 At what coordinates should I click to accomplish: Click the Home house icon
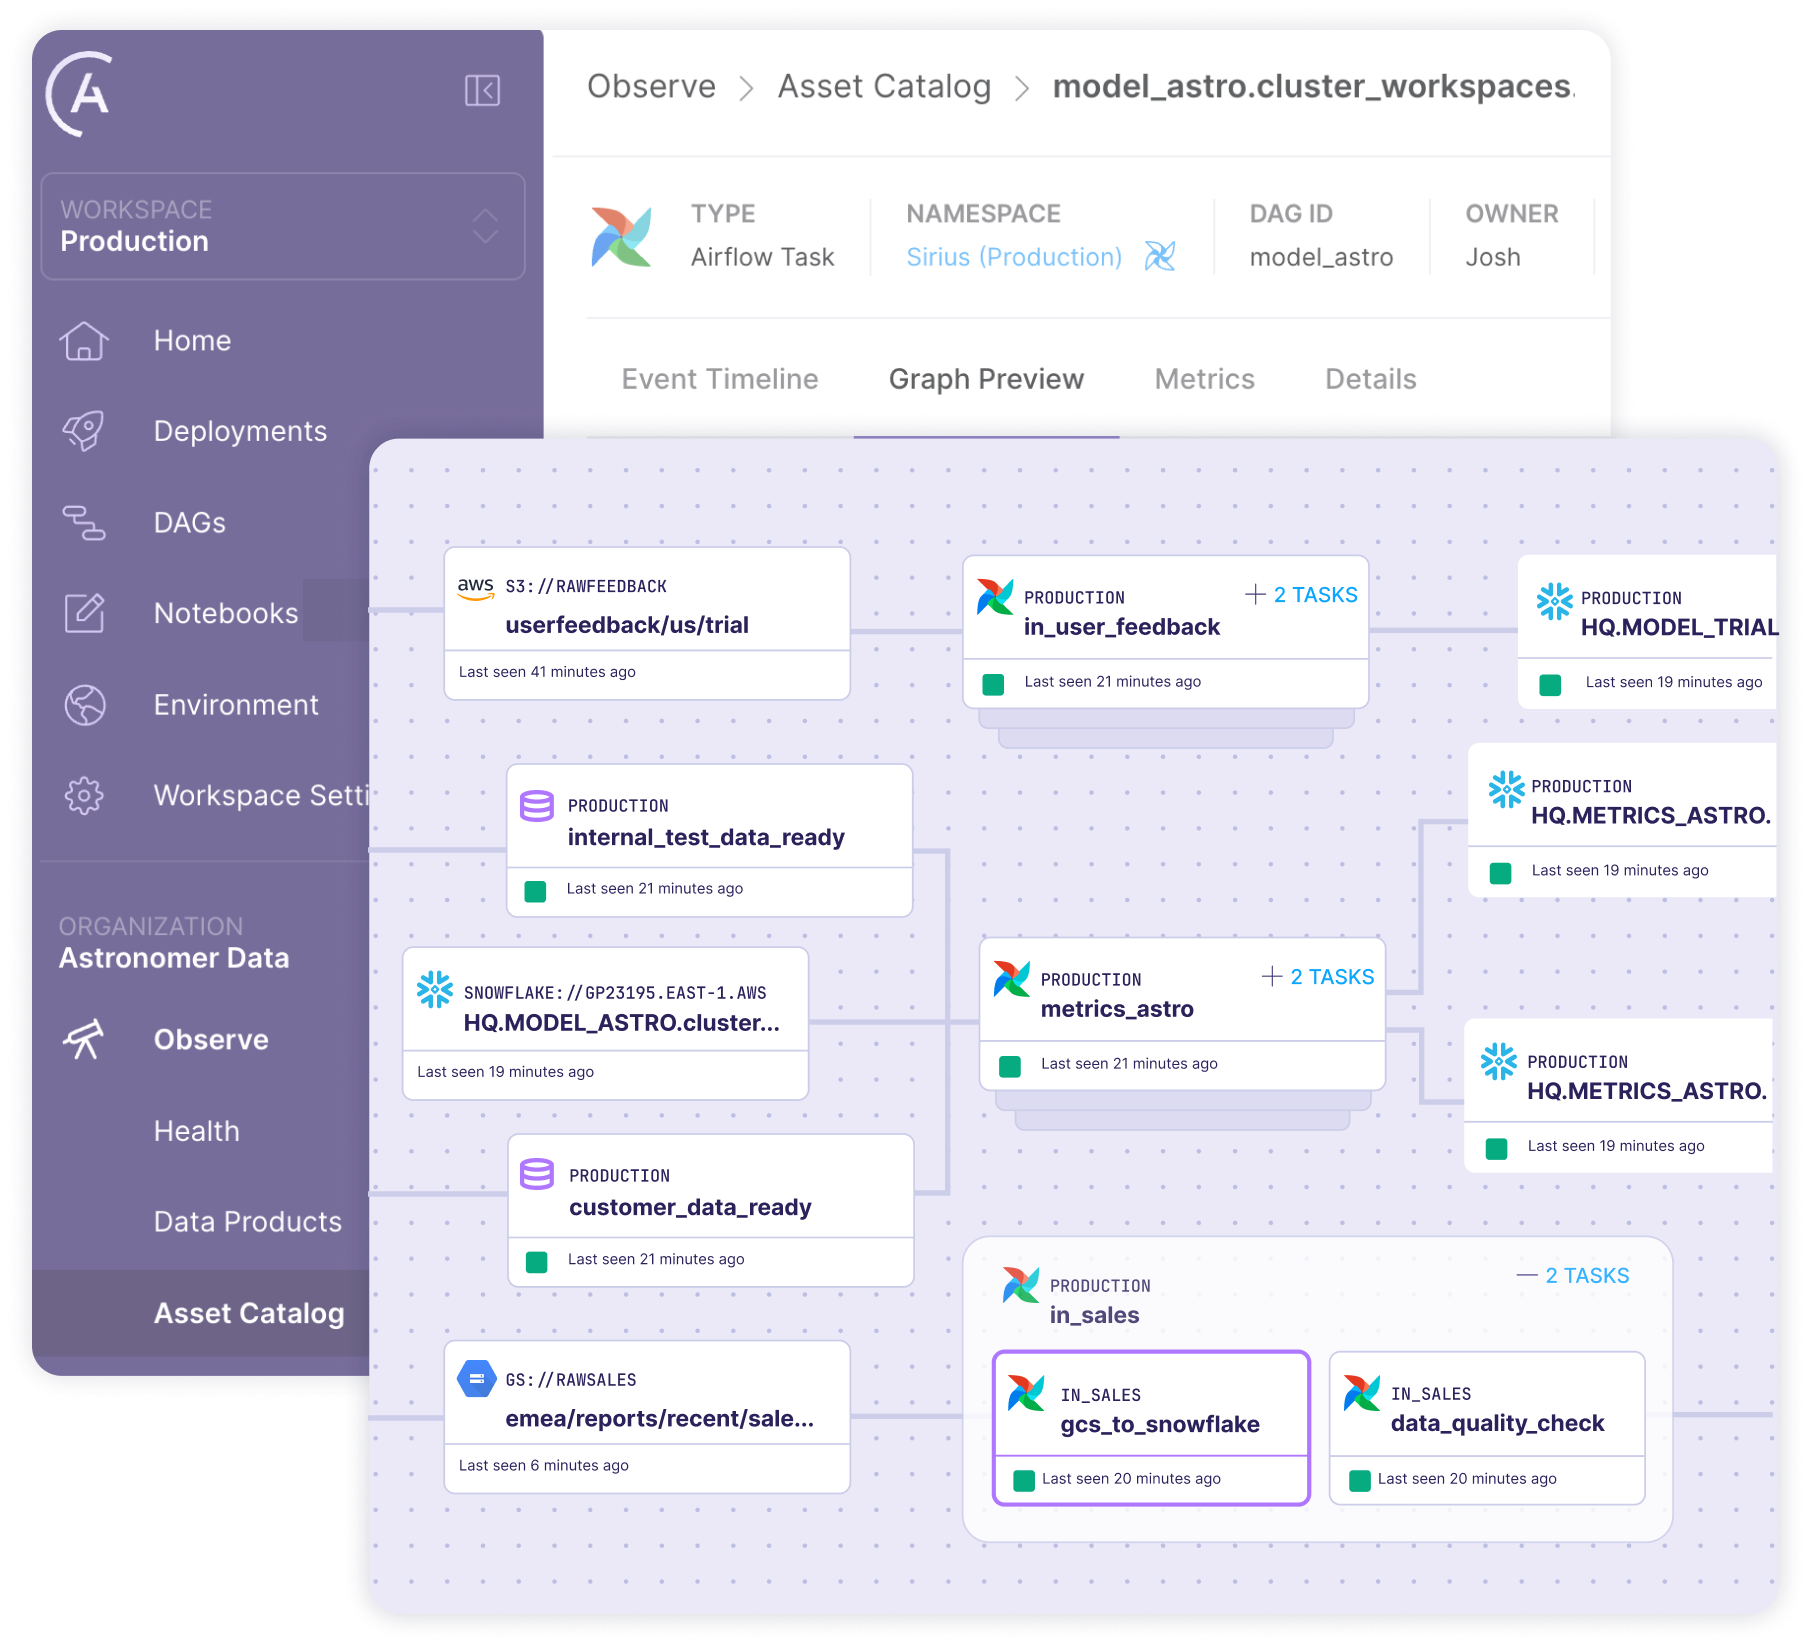(84, 341)
